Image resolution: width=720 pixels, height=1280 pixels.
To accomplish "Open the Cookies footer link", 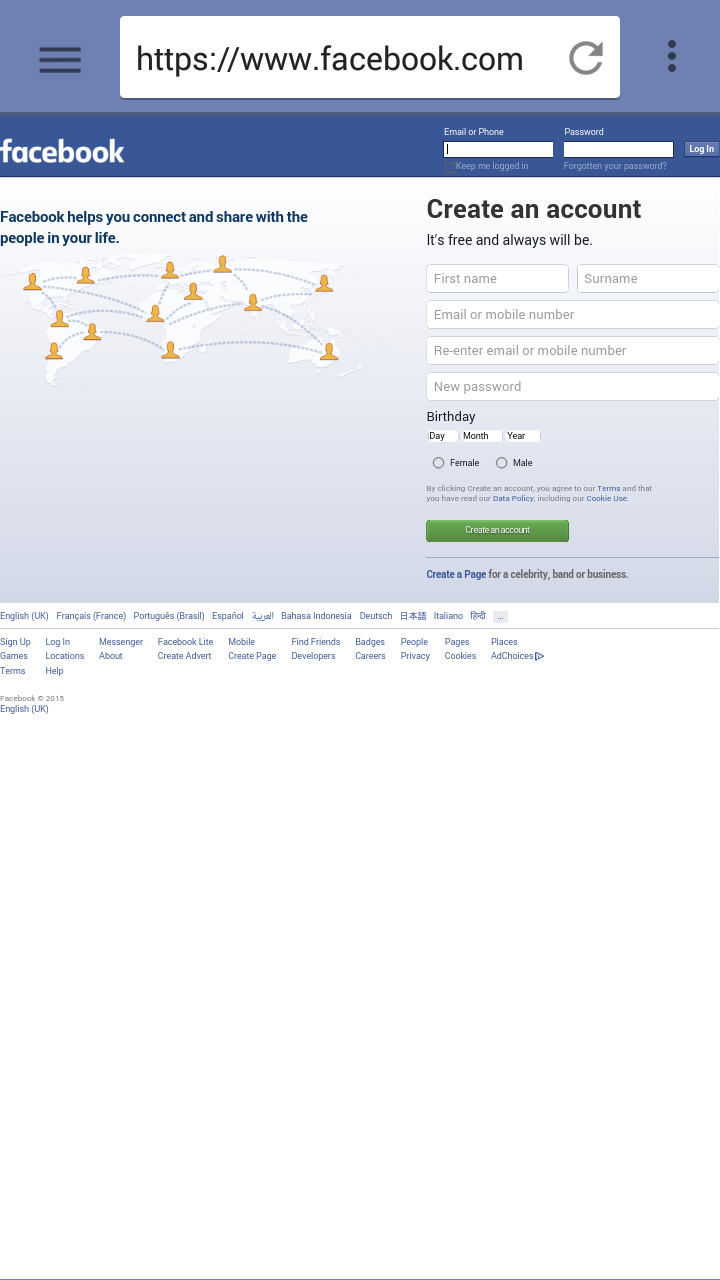I will [x=460, y=656].
